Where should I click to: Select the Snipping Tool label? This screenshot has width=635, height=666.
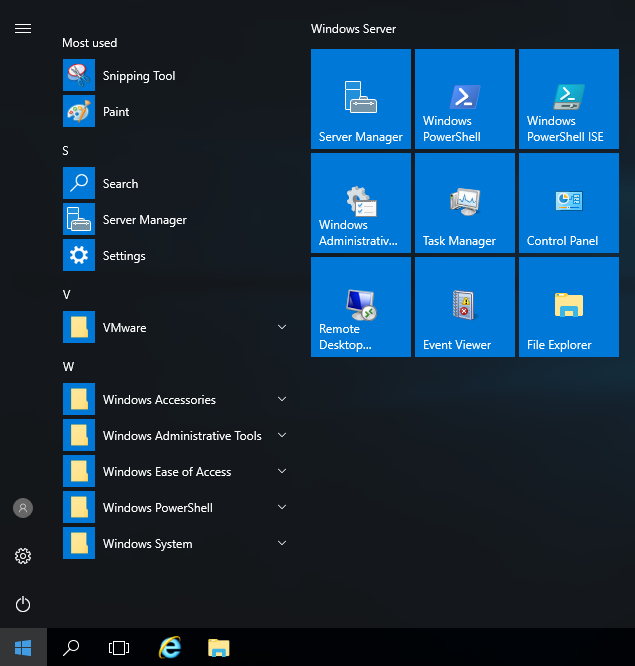139,76
